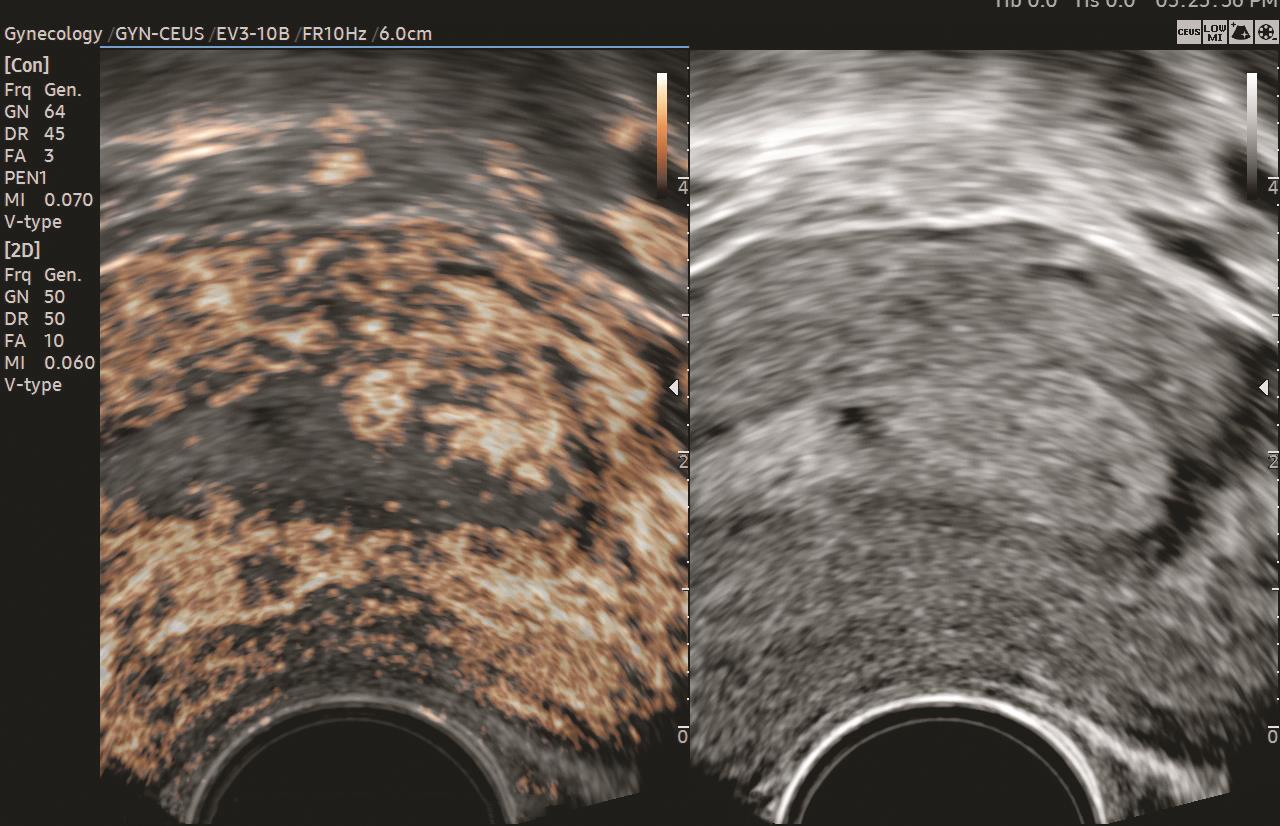Click the ultrasound sector image-enhance icon
The image size is (1280, 826).
pyautogui.click(x=1240, y=32)
